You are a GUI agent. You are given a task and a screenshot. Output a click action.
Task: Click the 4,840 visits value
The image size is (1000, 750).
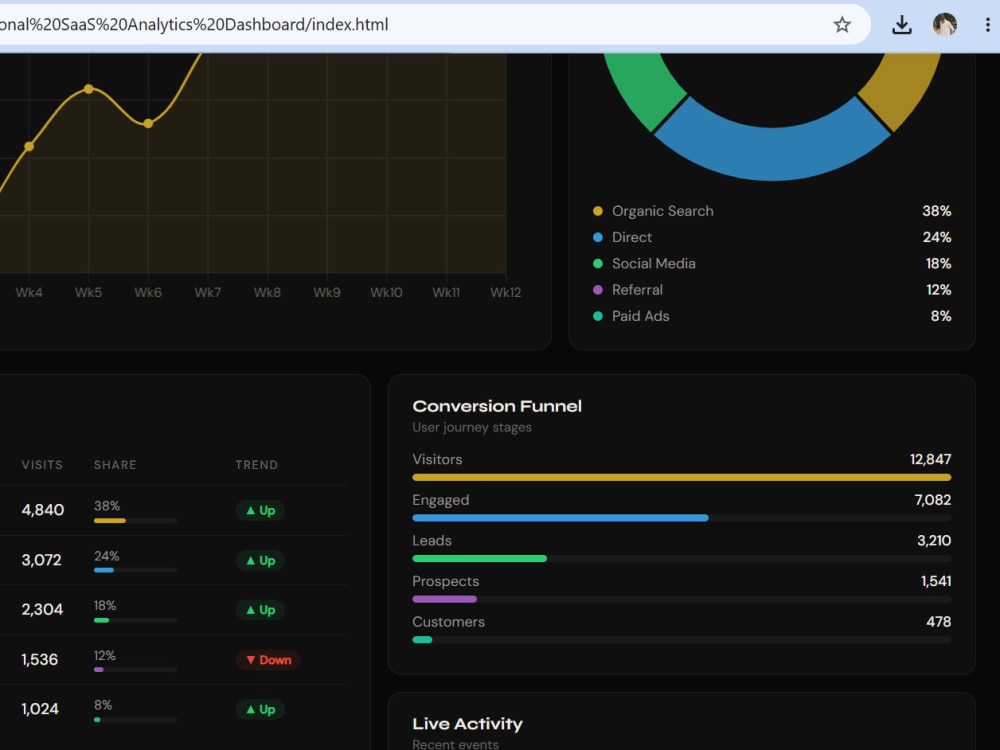point(43,510)
